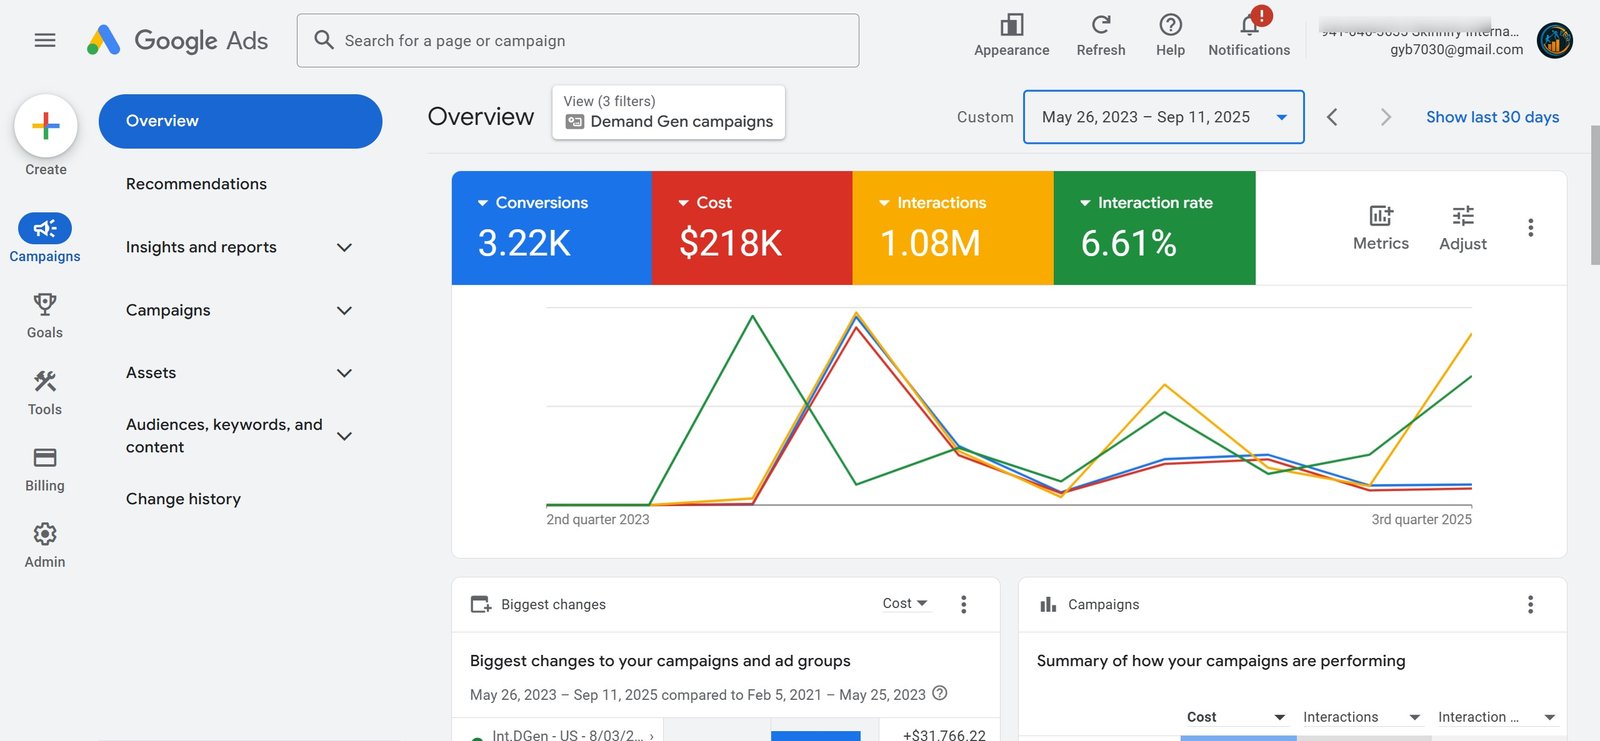
Task: Open Tools section
Action: click(45, 392)
